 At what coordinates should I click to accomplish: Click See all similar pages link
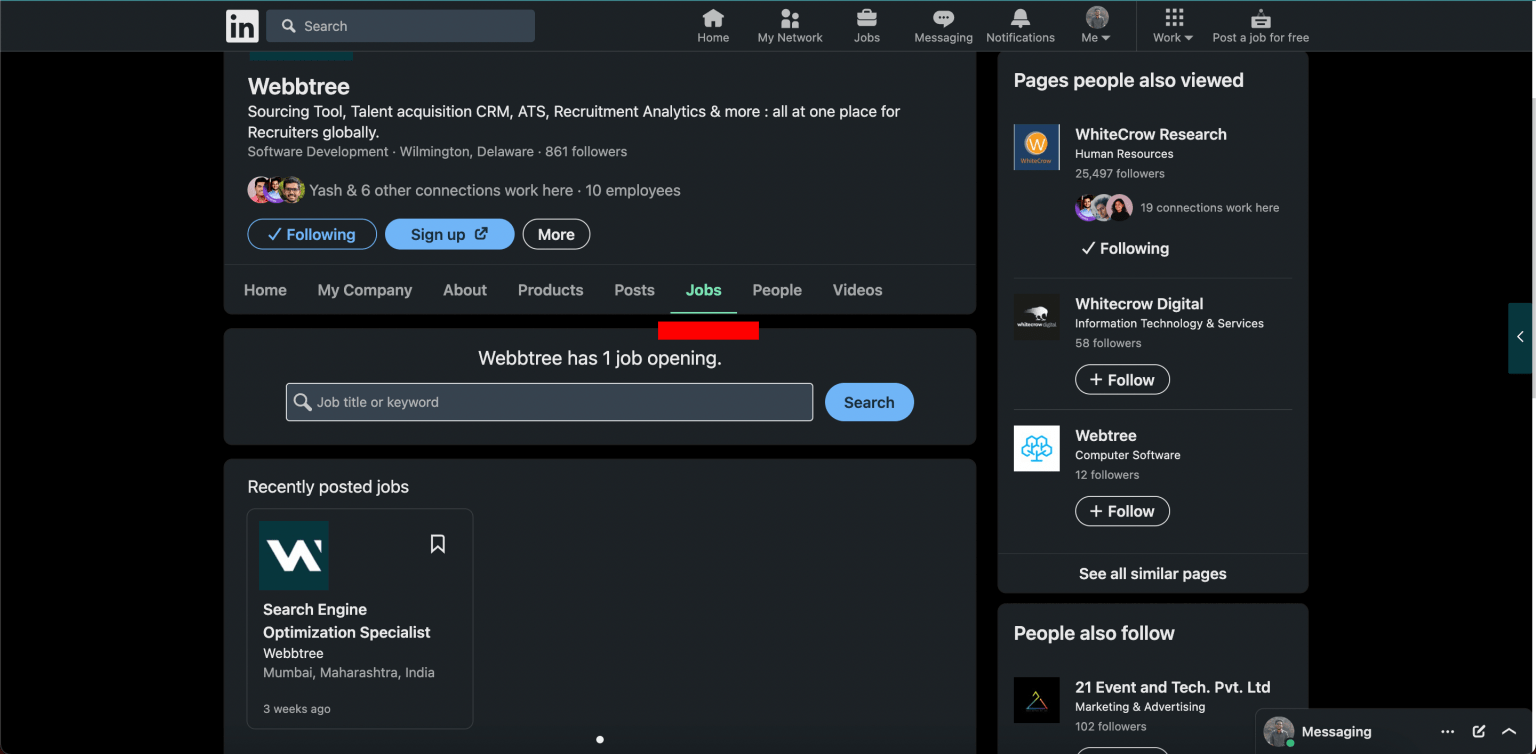(x=1152, y=574)
